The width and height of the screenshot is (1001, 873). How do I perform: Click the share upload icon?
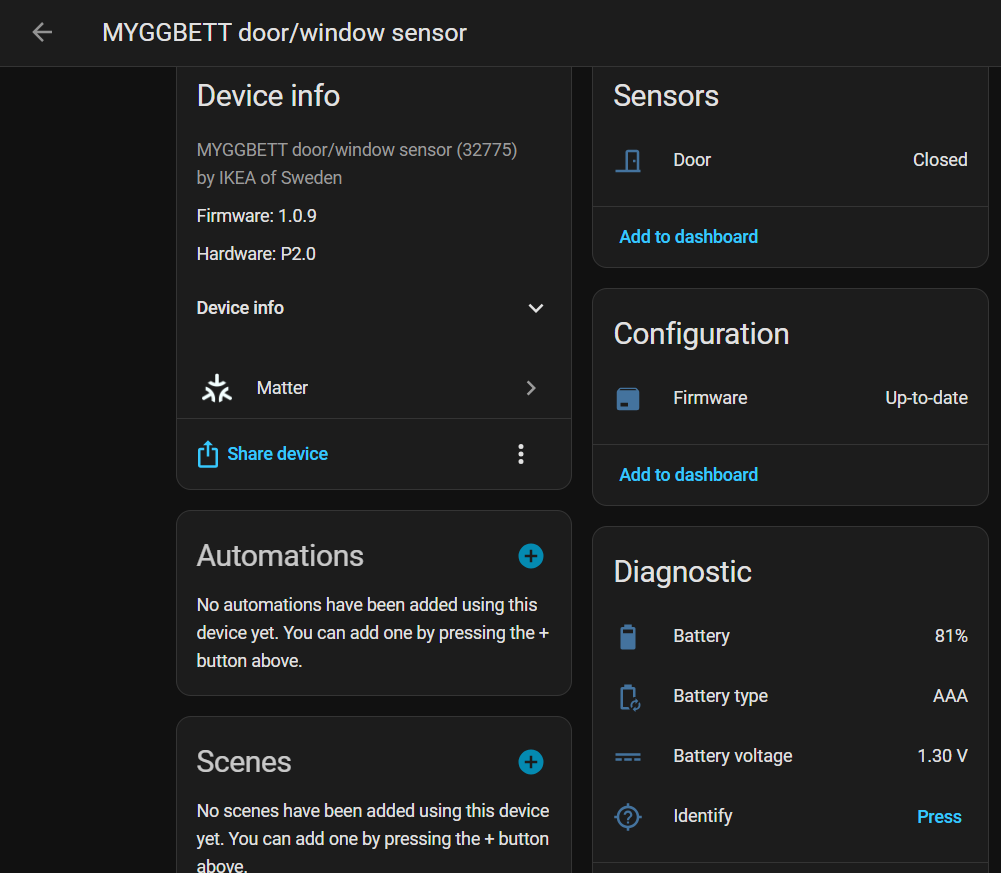tap(208, 454)
